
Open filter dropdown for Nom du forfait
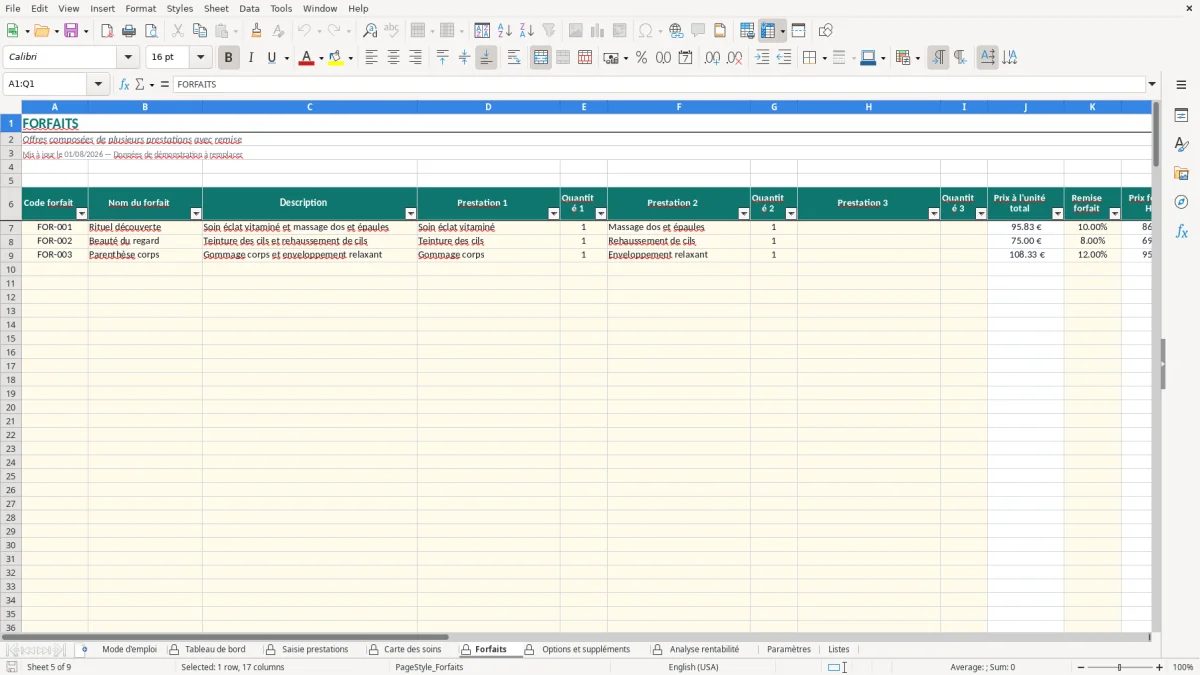(196, 214)
